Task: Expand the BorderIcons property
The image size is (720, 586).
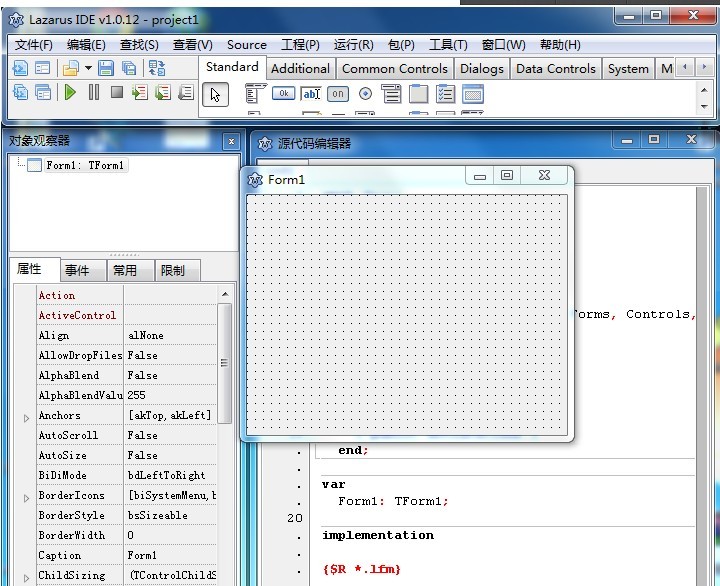Action: pyautogui.click(x=27, y=498)
